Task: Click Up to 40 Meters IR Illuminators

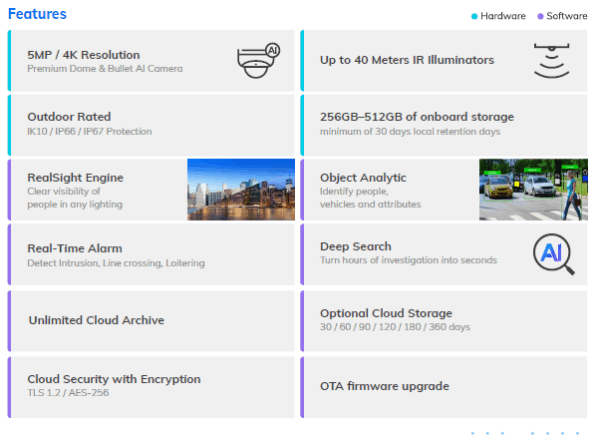Action: (x=406, y=60)
